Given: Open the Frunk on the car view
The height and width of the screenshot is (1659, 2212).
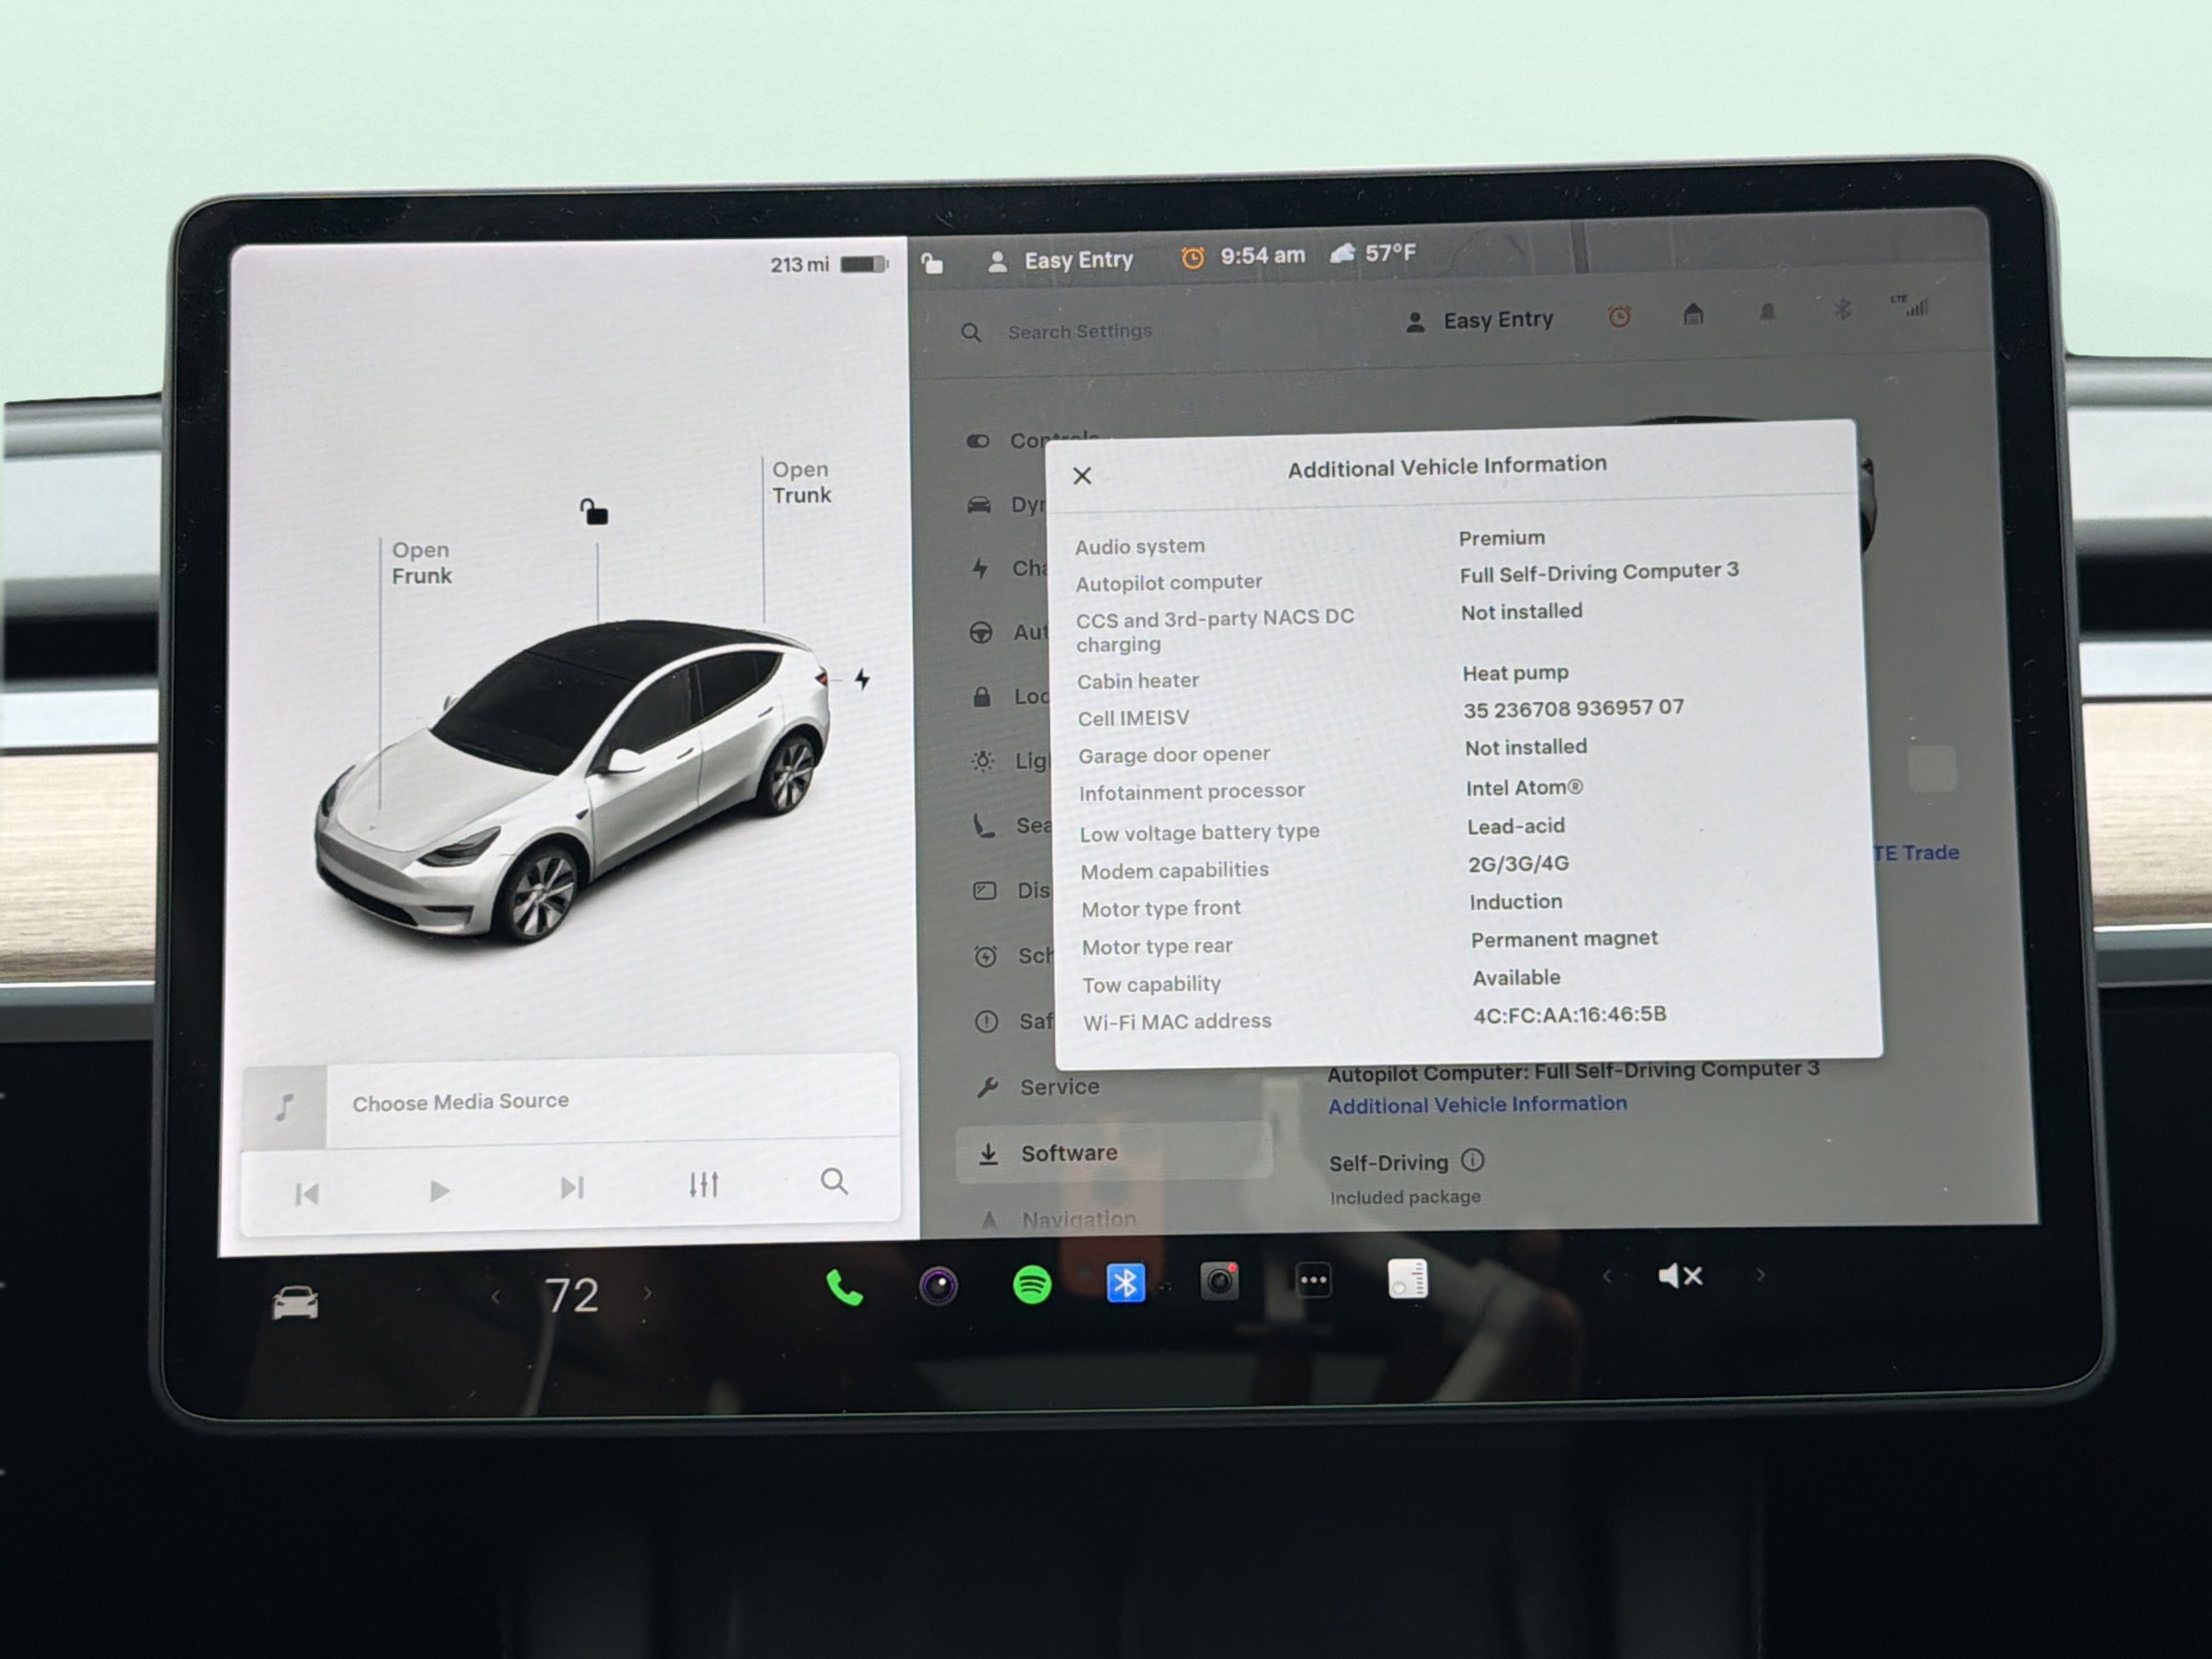Looking at the screenshot, I should click(x=421, y=563).
